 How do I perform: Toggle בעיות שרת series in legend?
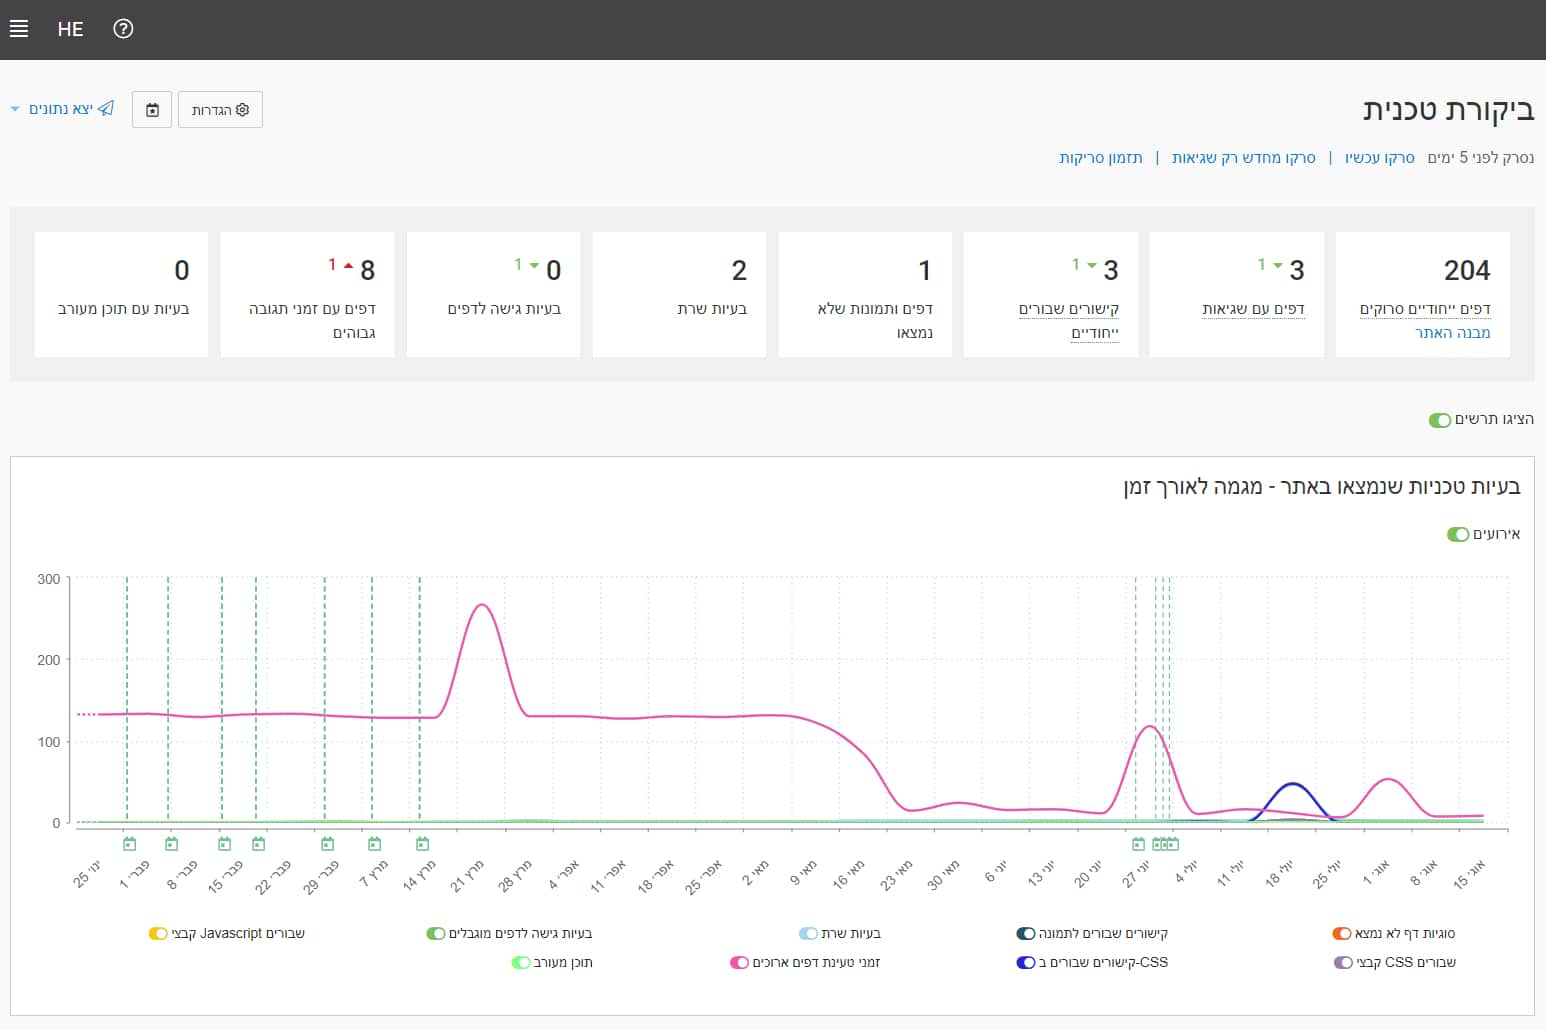[x=808, y=934]
